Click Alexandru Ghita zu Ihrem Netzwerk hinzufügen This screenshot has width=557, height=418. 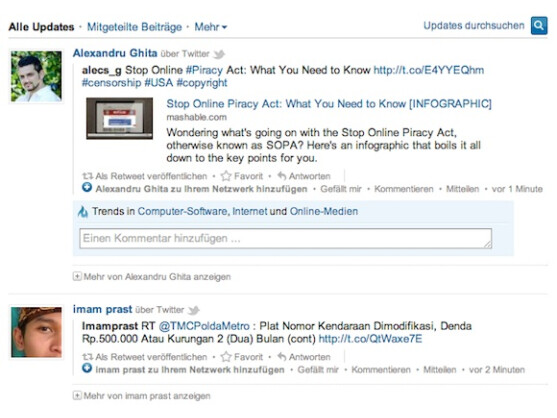(x=201, y=189)
